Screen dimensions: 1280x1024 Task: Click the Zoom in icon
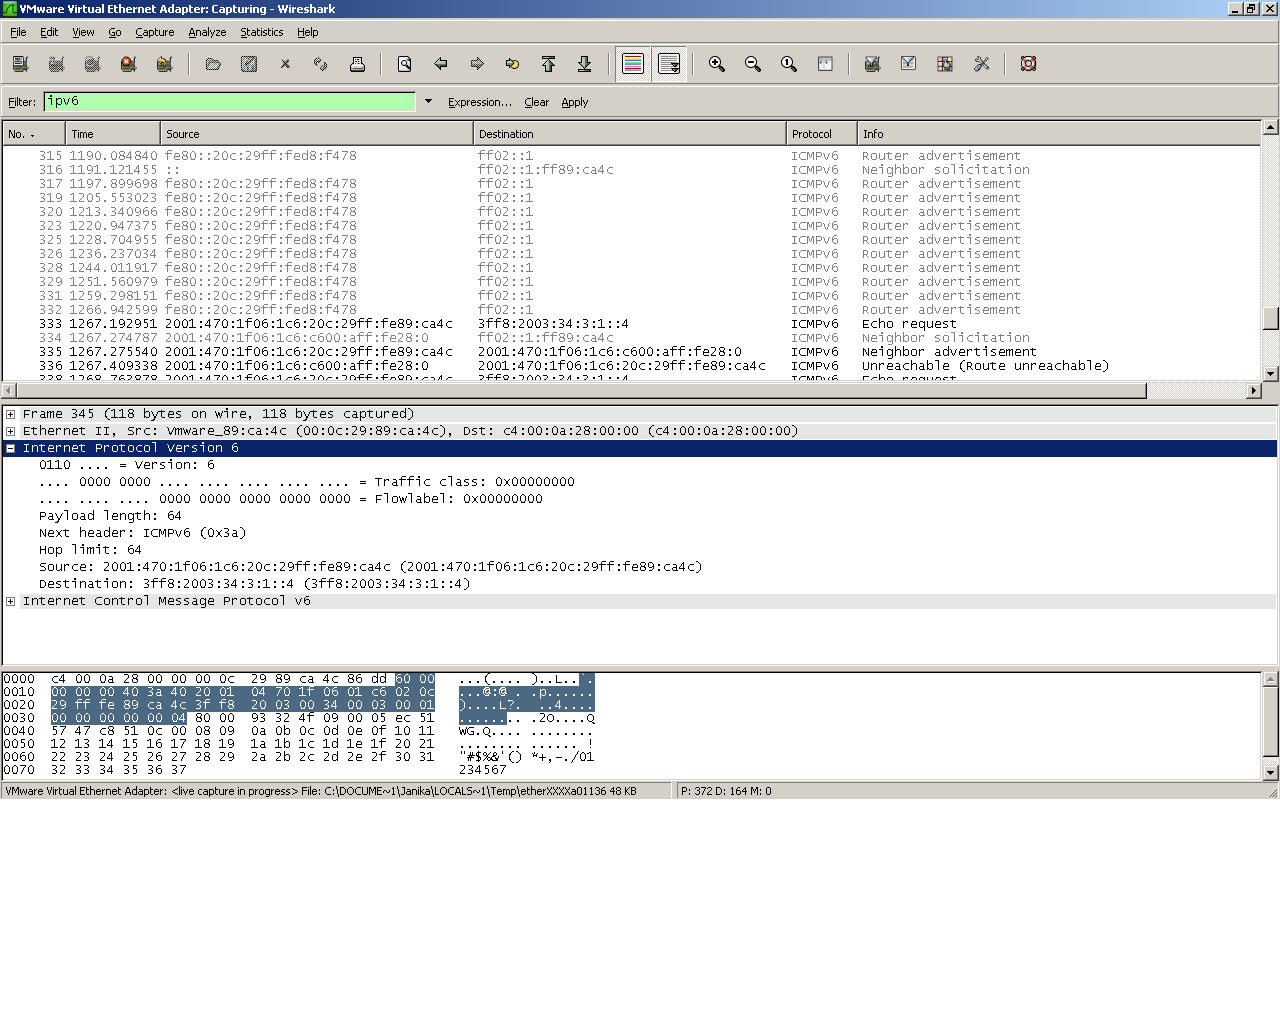click(x=717, y=64)
